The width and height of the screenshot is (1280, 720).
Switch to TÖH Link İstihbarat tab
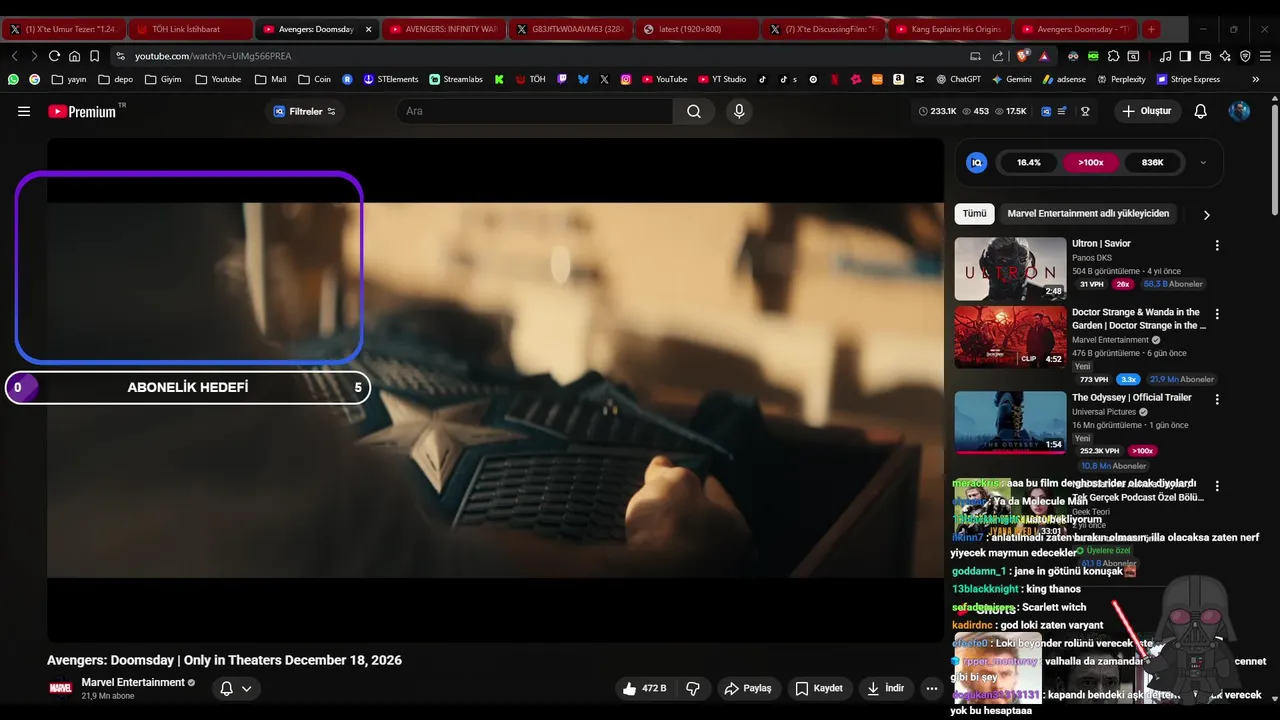pyautogui.click(x=190, y=29)
